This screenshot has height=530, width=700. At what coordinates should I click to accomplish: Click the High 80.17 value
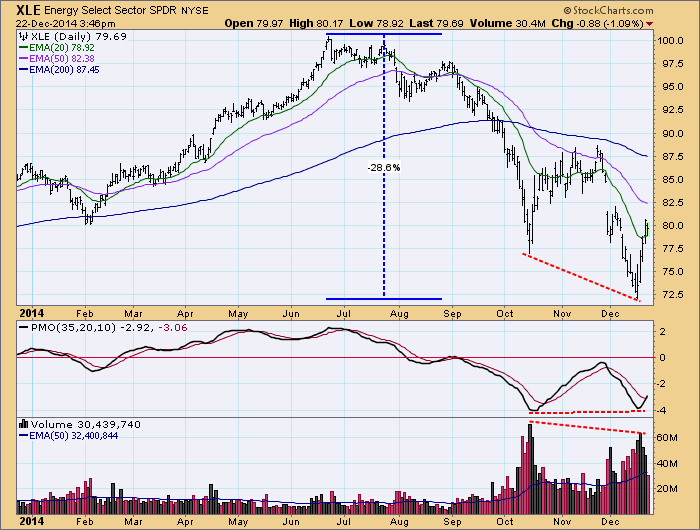pos(317,23)
